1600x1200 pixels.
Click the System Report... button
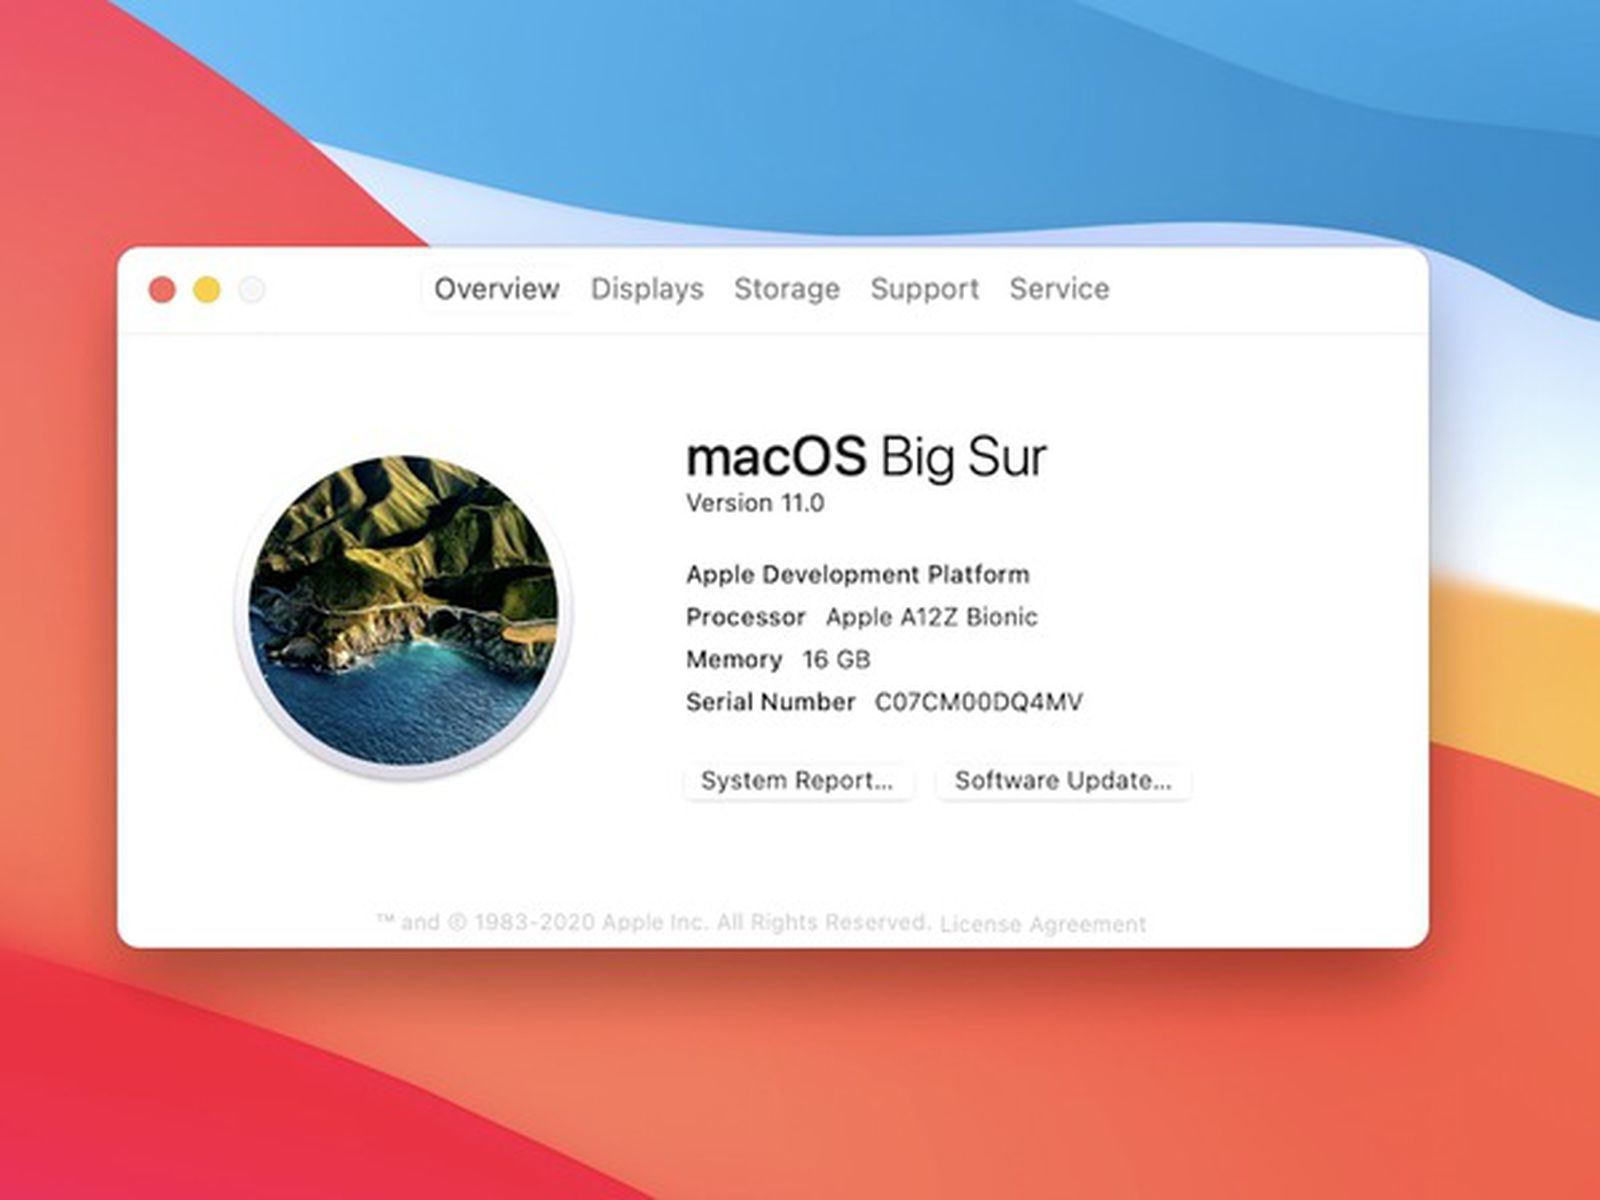pyautogui.click(x=797, y=781)
